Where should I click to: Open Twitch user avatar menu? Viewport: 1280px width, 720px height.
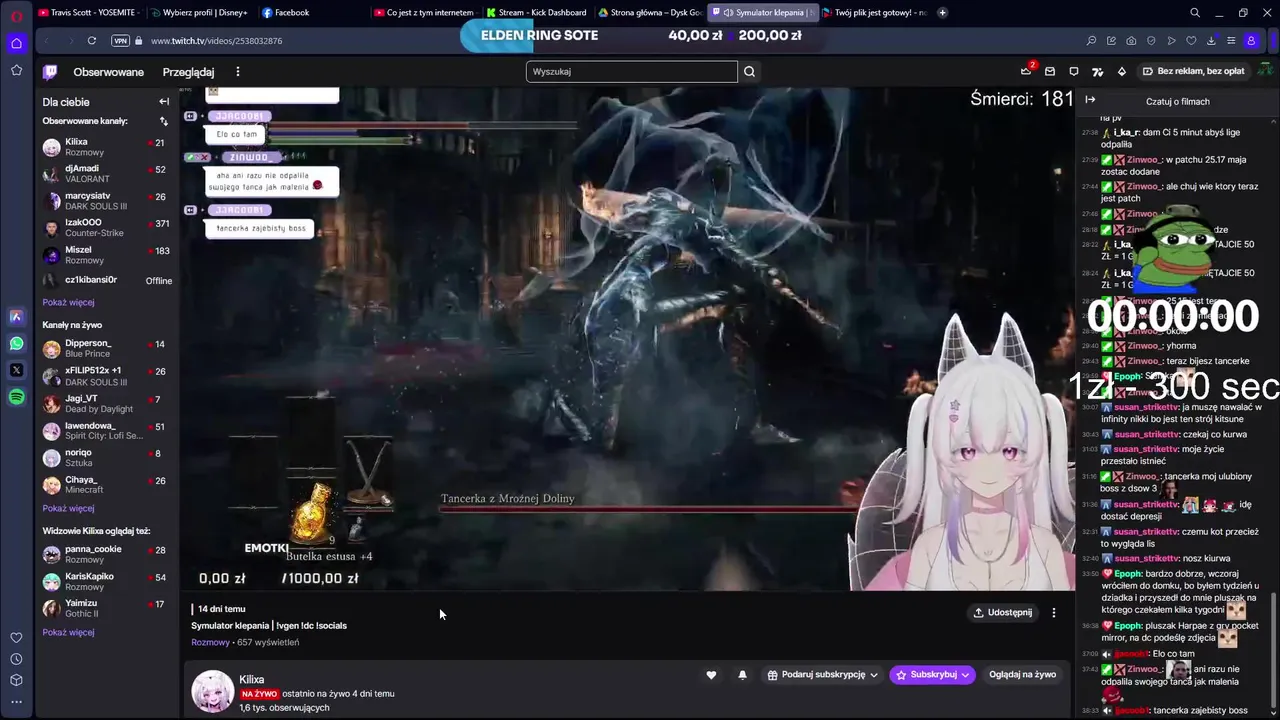click(1267, 71)
